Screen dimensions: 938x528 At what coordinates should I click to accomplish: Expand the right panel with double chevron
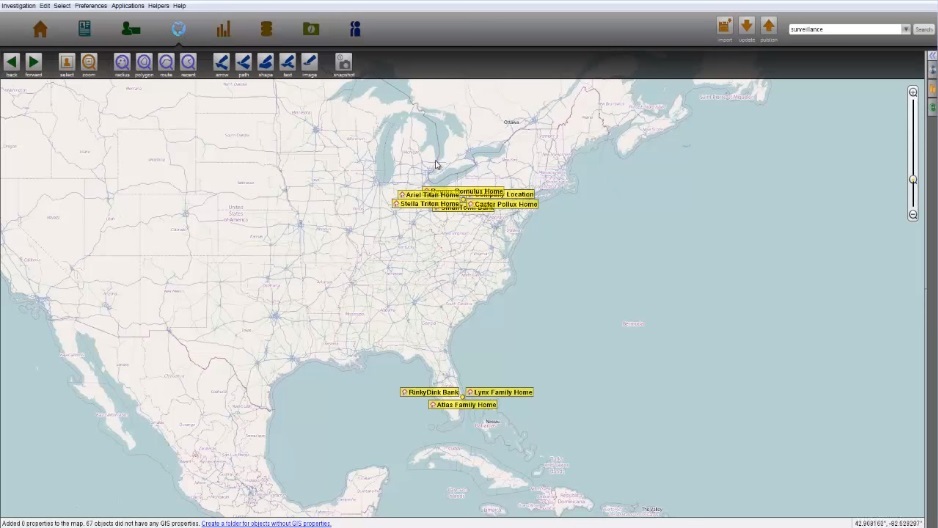(933, 56)
